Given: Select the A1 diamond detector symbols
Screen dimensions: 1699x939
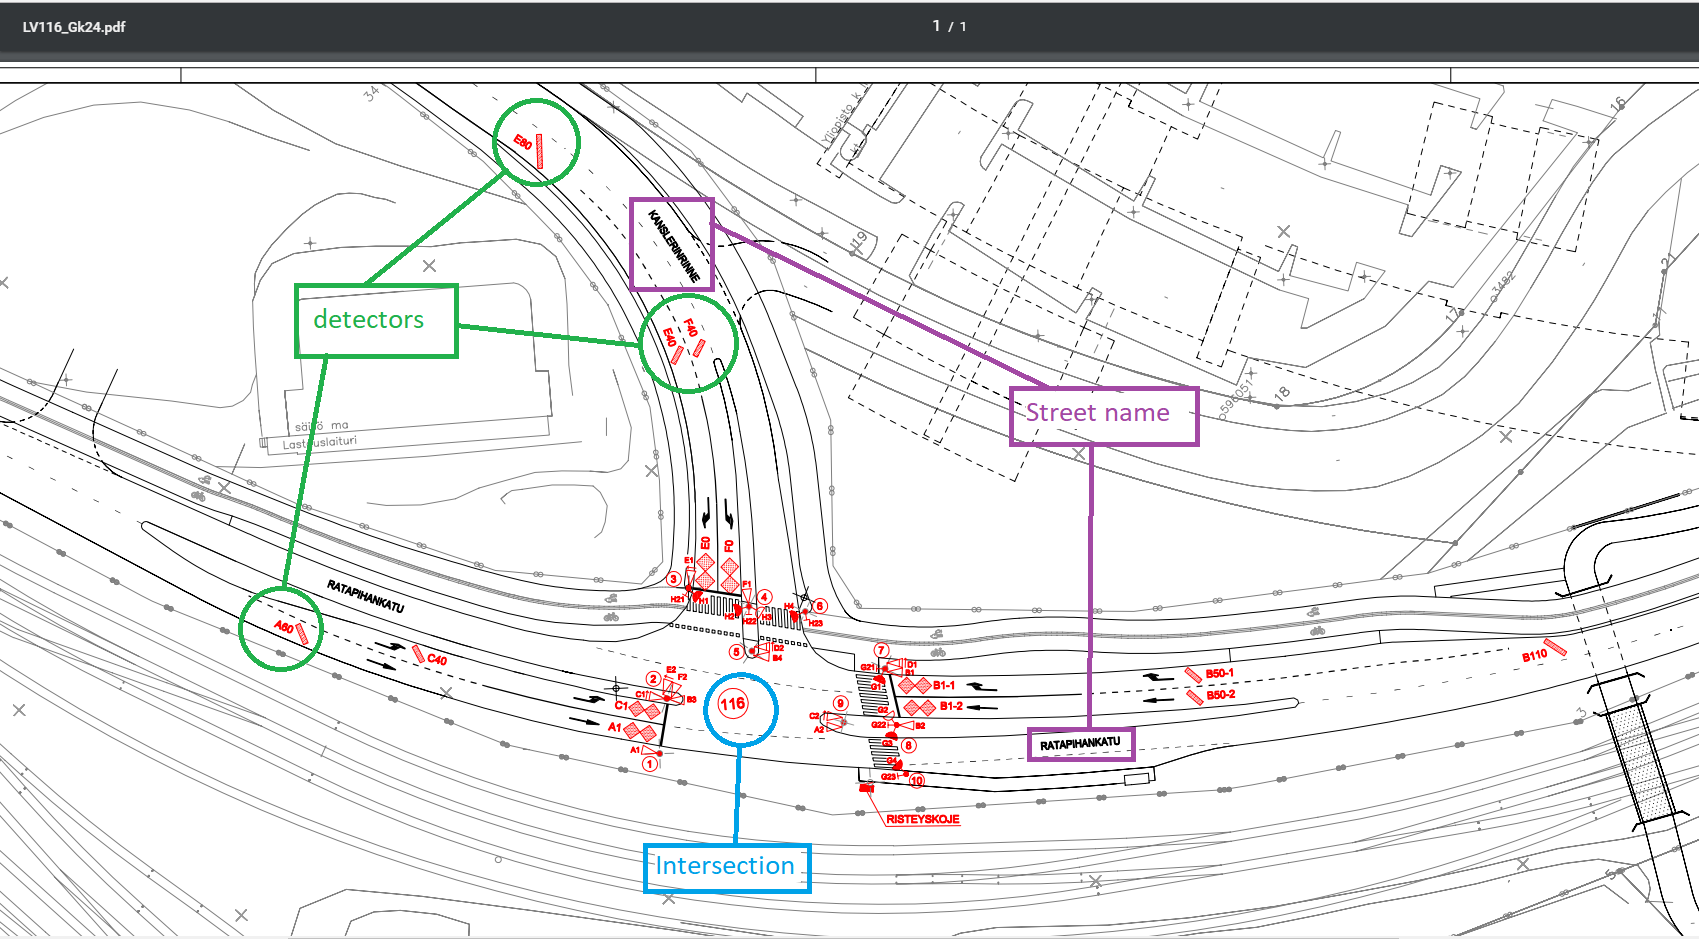Looking at the screenshot, I should tap(640, 731).
